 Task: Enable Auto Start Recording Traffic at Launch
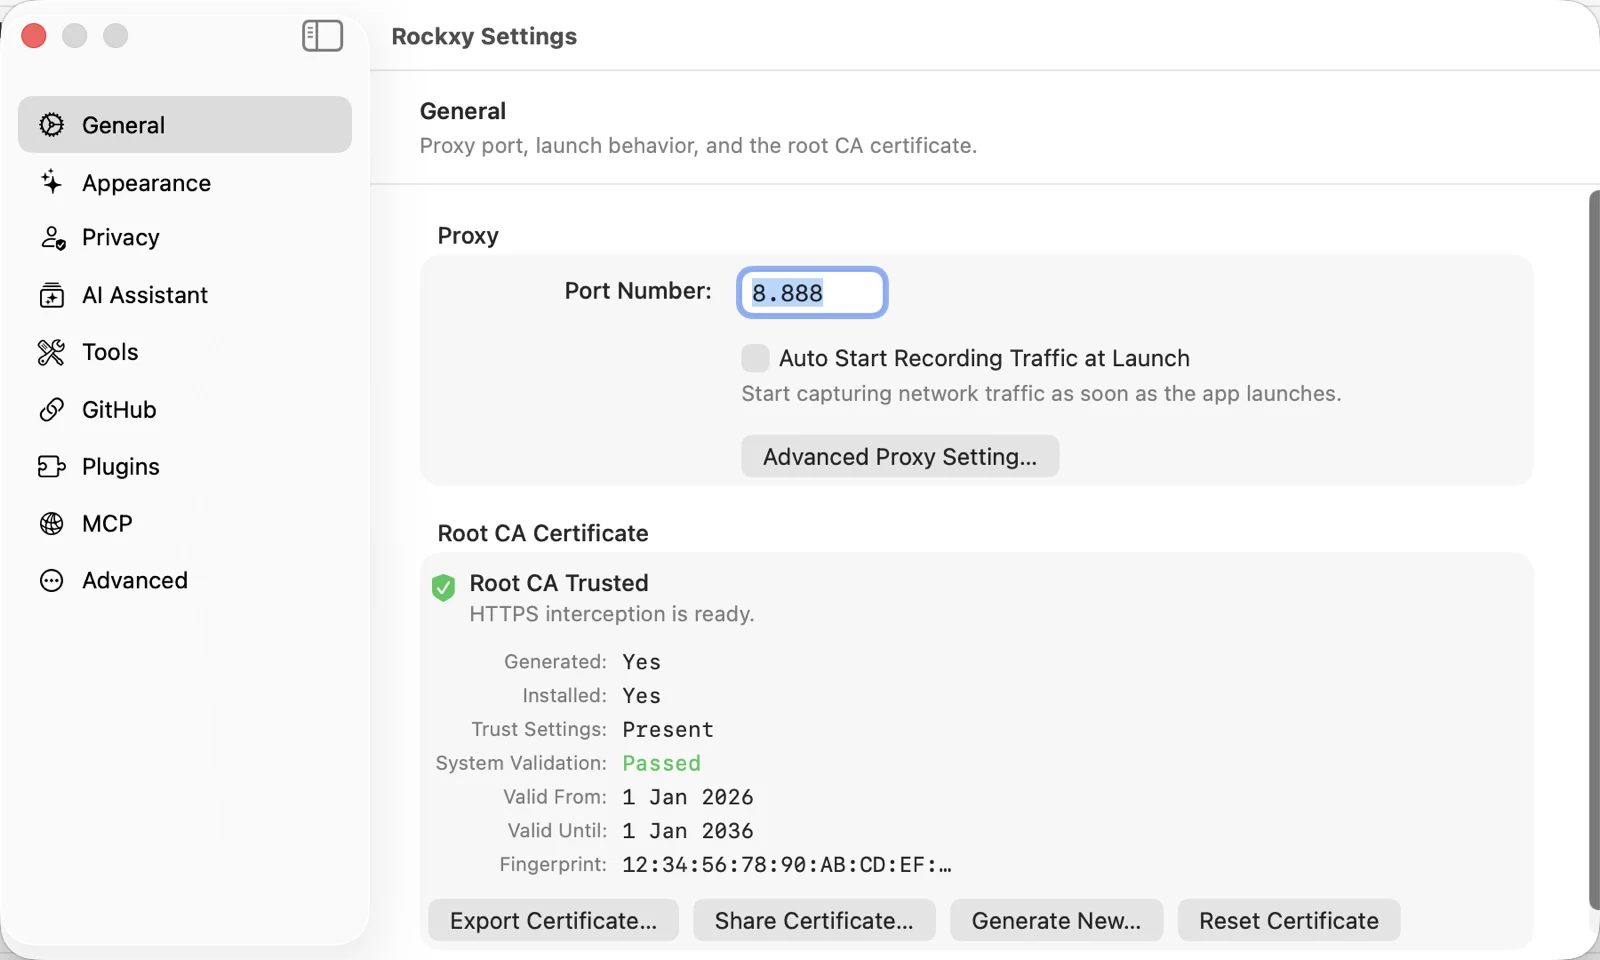point(755,358)
